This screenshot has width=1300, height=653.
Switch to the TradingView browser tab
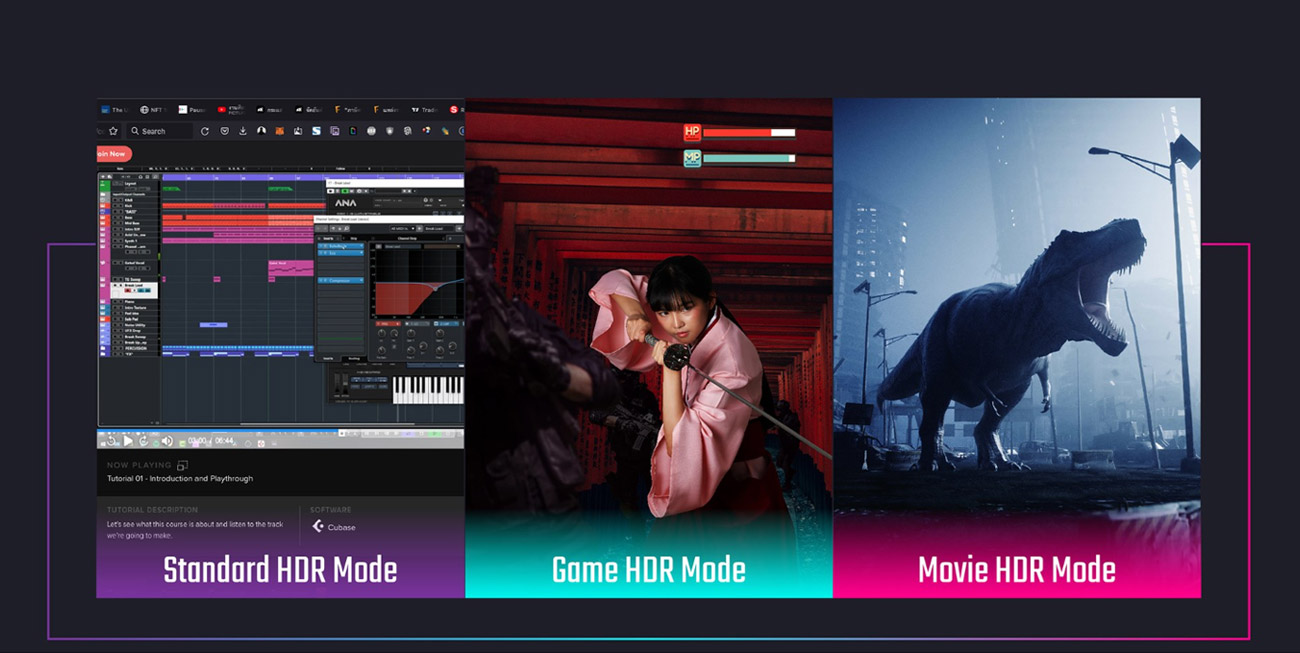tap(424, 110)
